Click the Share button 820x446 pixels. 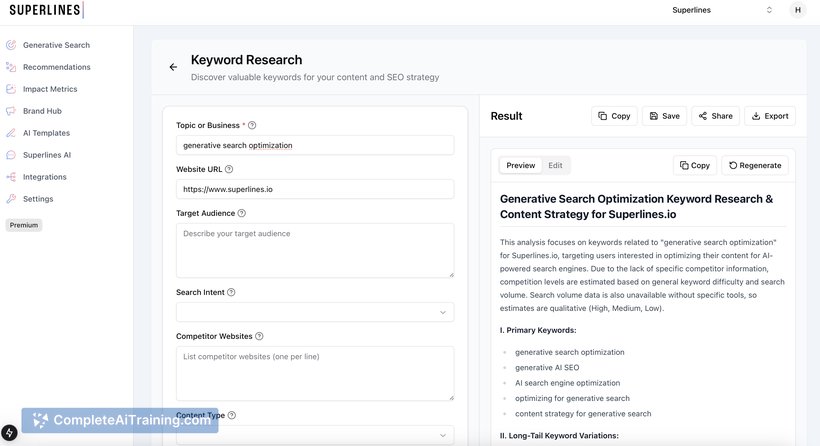click(x=715, y=116)
